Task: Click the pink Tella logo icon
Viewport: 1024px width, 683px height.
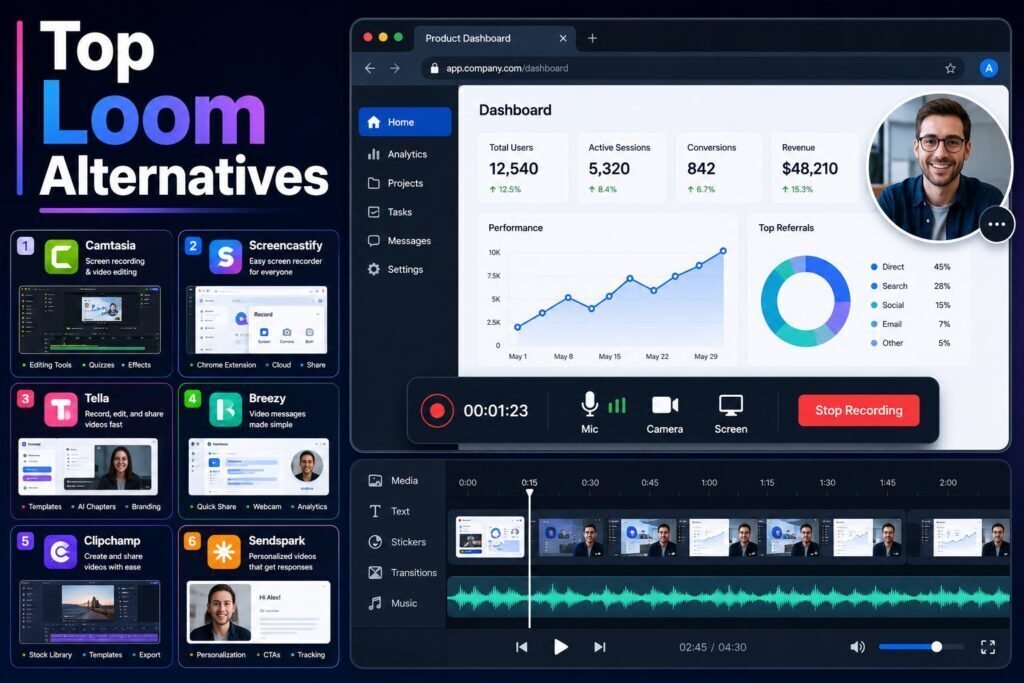Action: (x=61, y=409)
